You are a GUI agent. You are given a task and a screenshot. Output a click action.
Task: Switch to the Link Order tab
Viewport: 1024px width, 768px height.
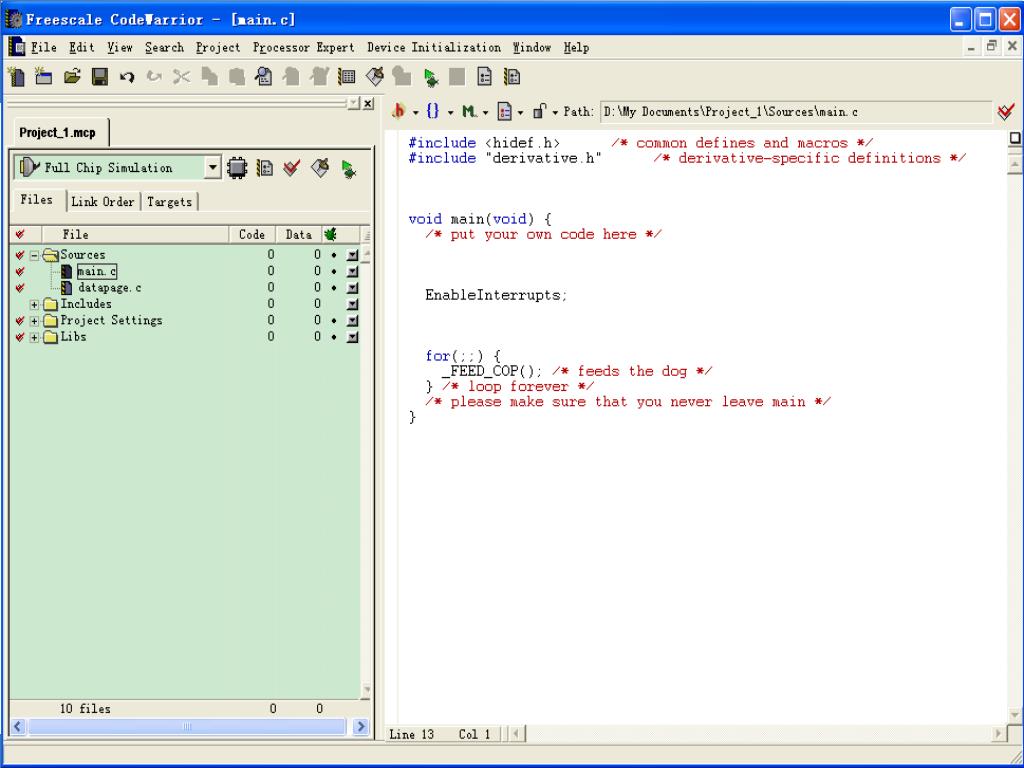point(103,202)
